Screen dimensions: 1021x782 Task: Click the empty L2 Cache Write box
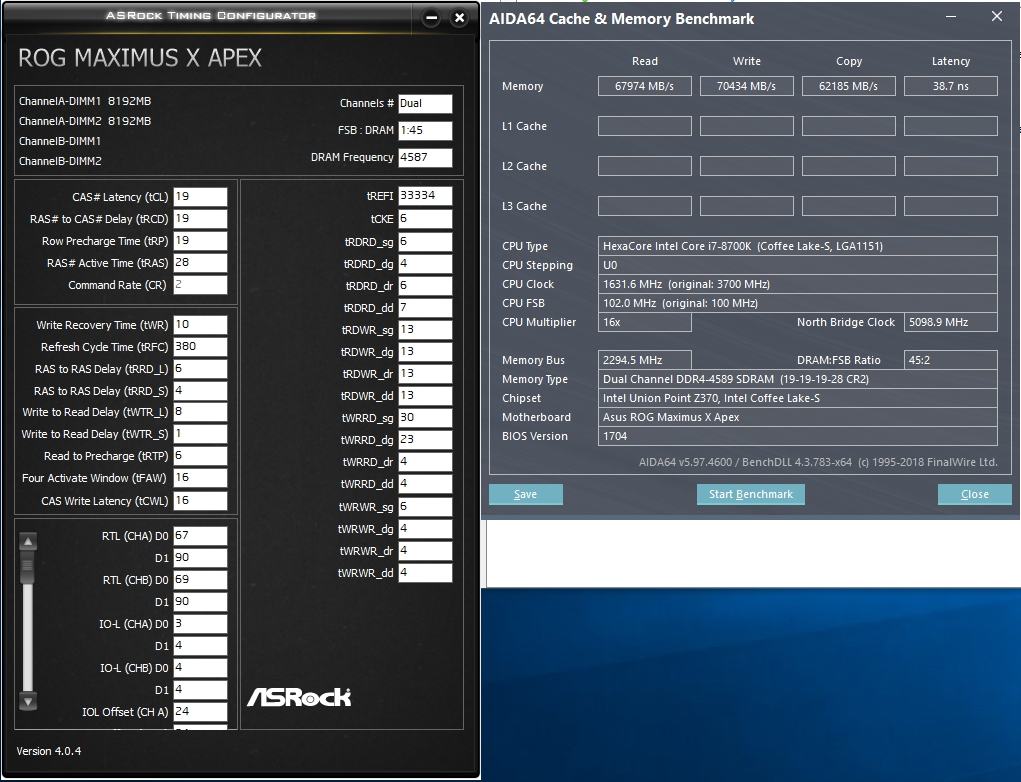point(747,166)
